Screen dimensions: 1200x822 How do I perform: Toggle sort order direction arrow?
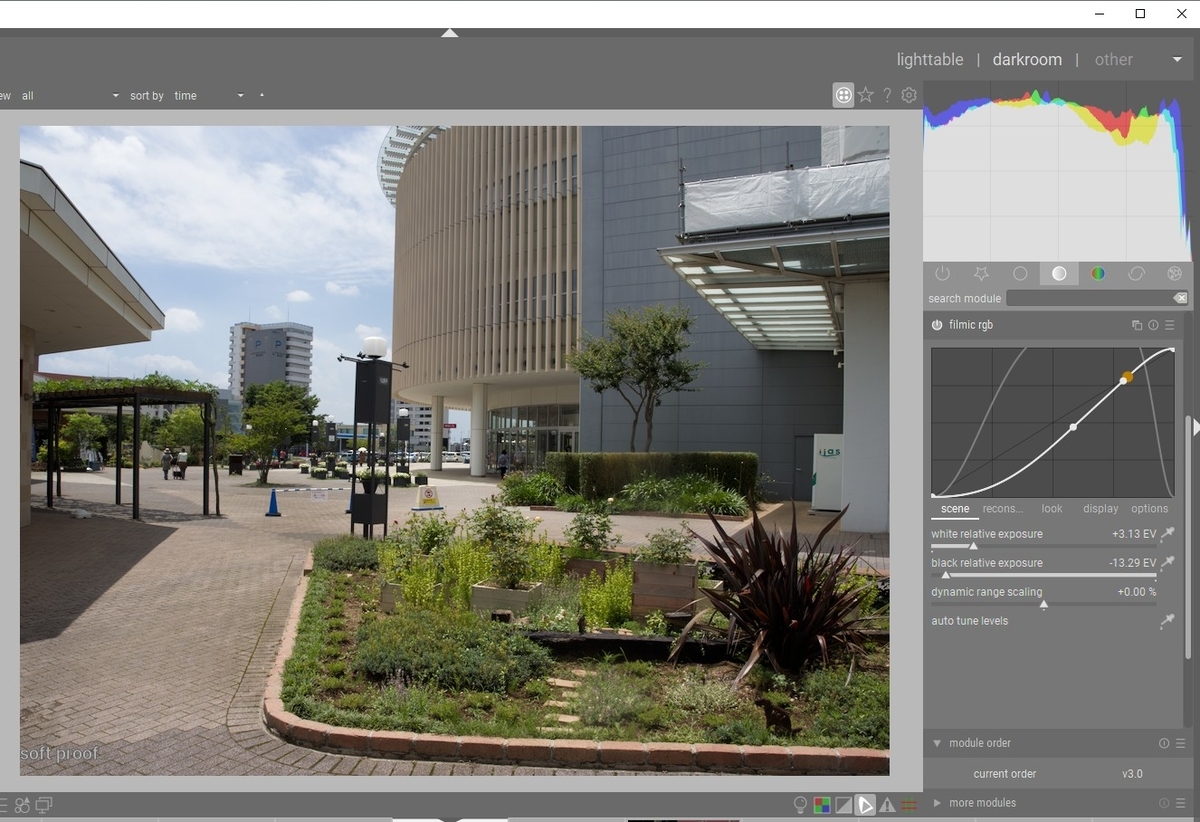coord(262,95)
